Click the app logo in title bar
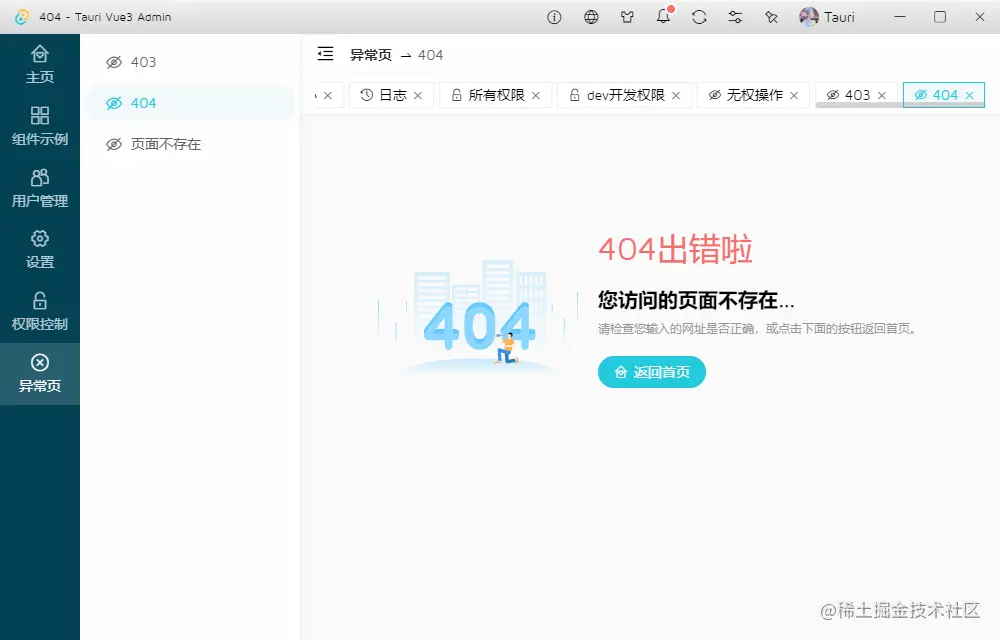 (x=22, y=17)
